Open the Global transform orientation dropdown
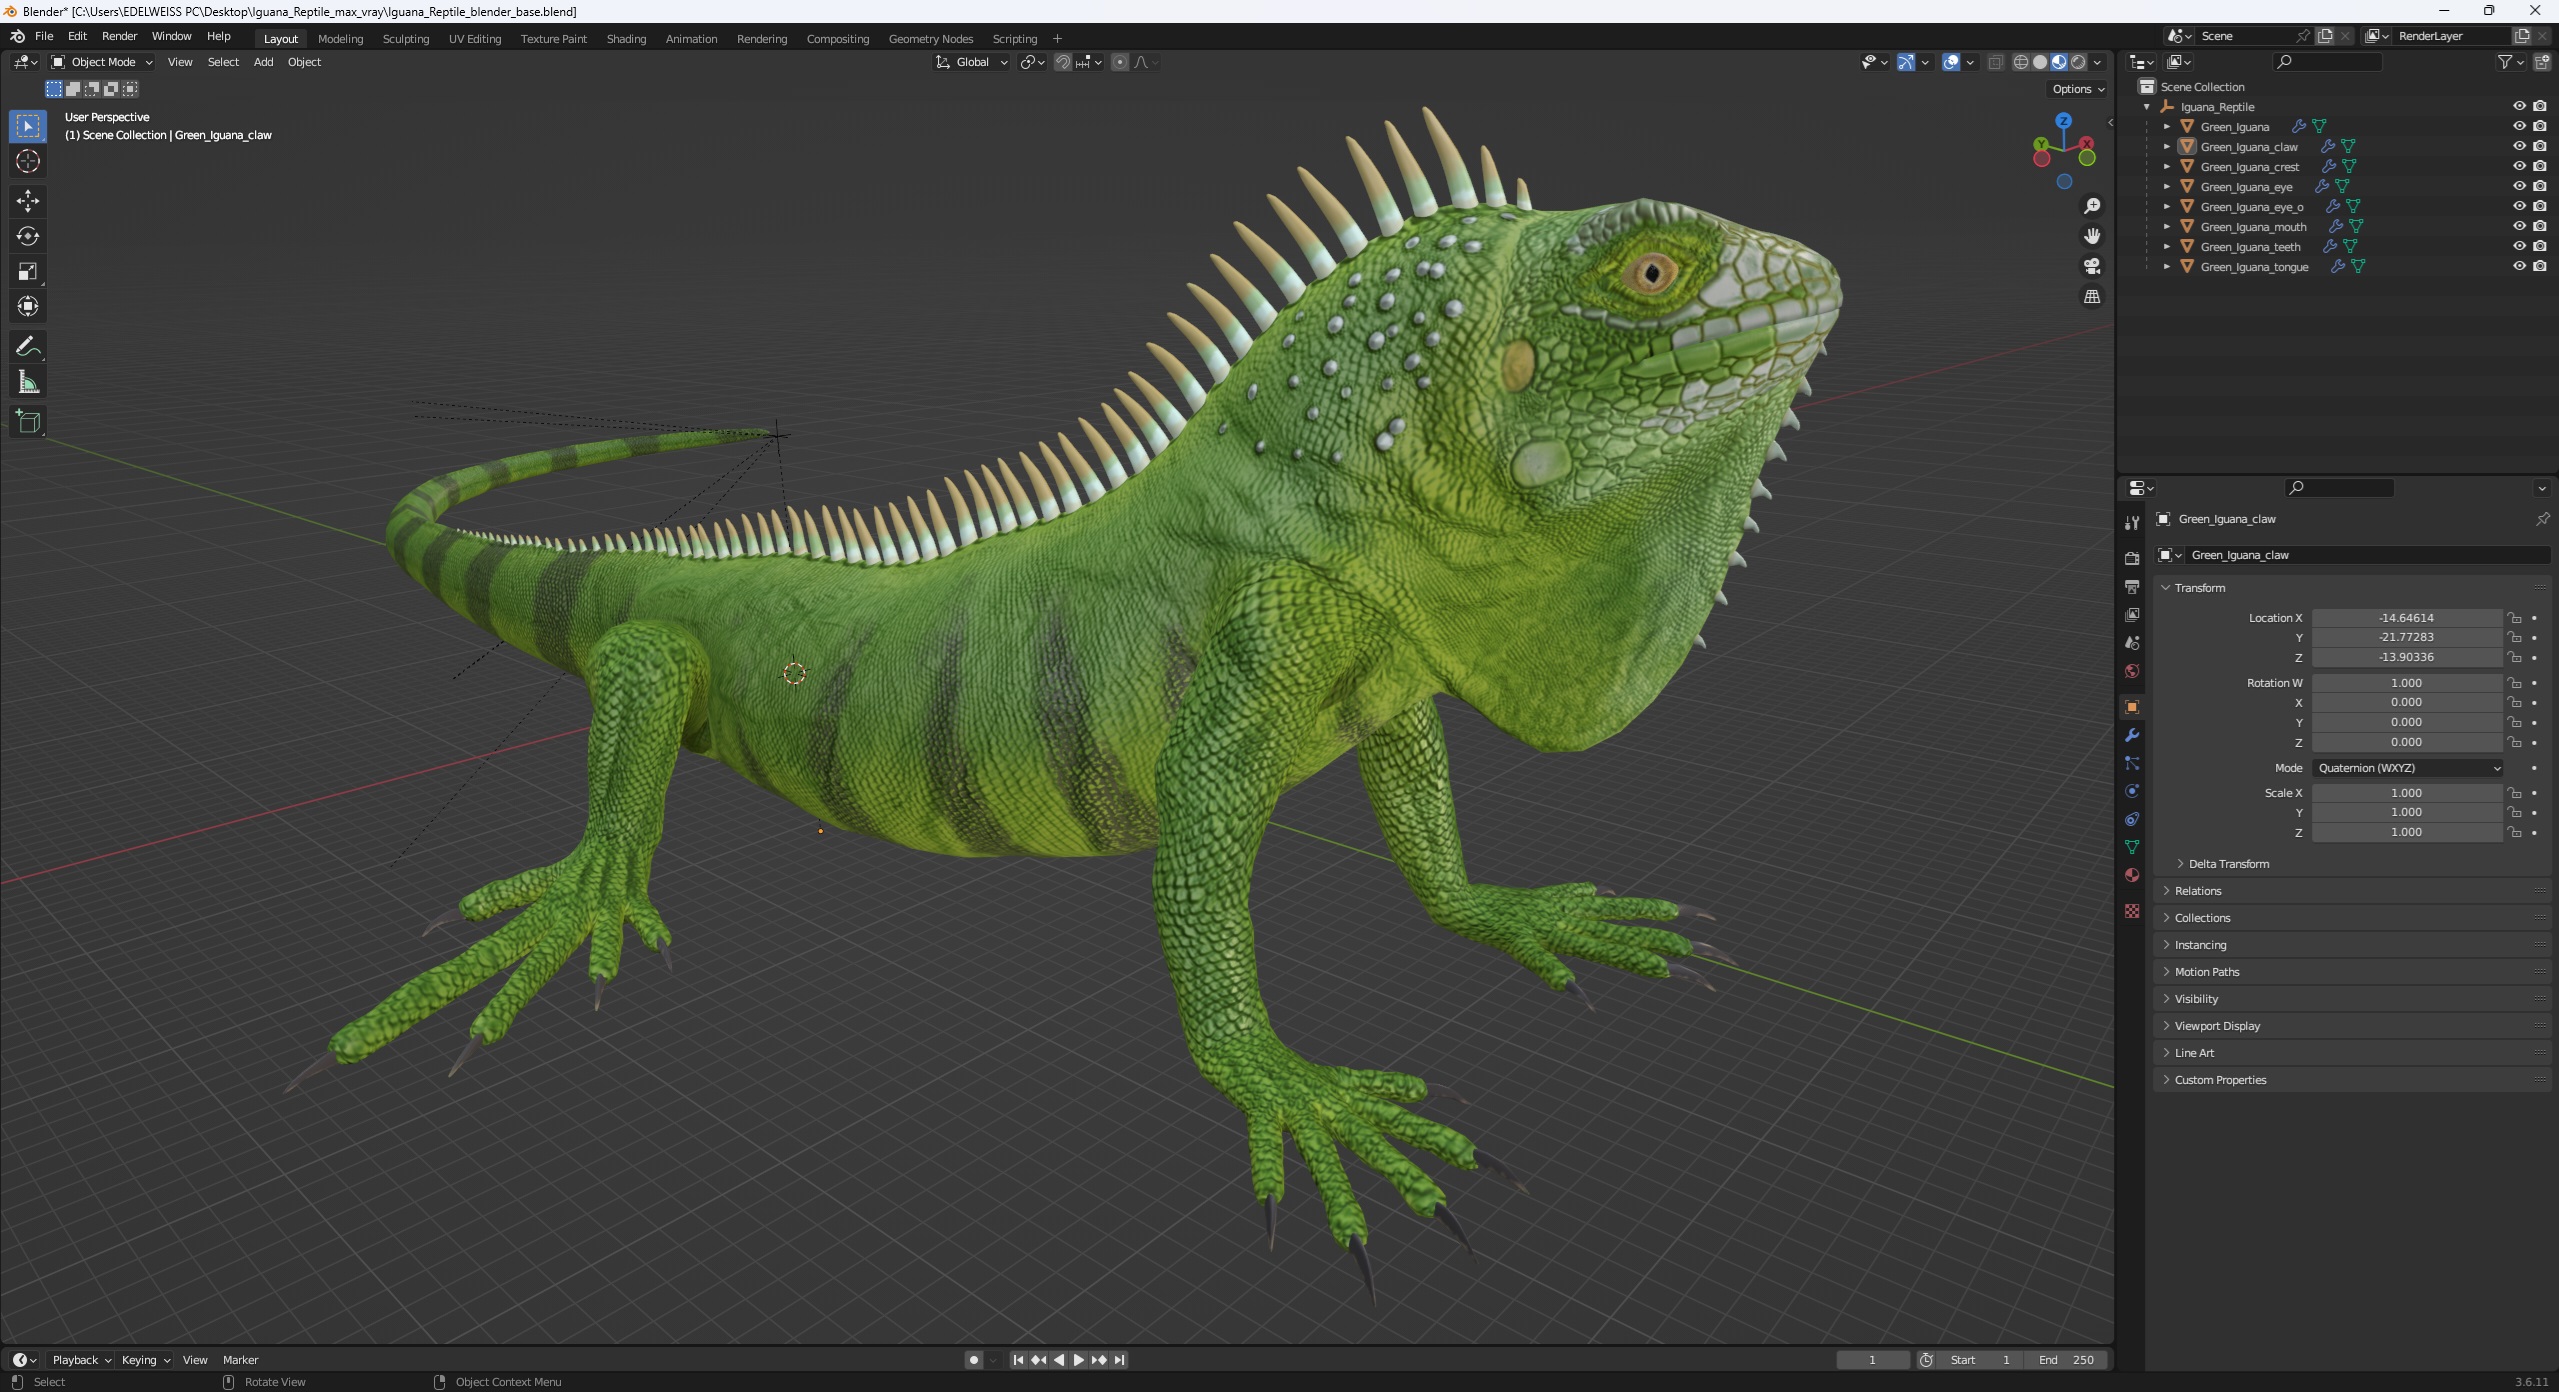 point(972,62)
